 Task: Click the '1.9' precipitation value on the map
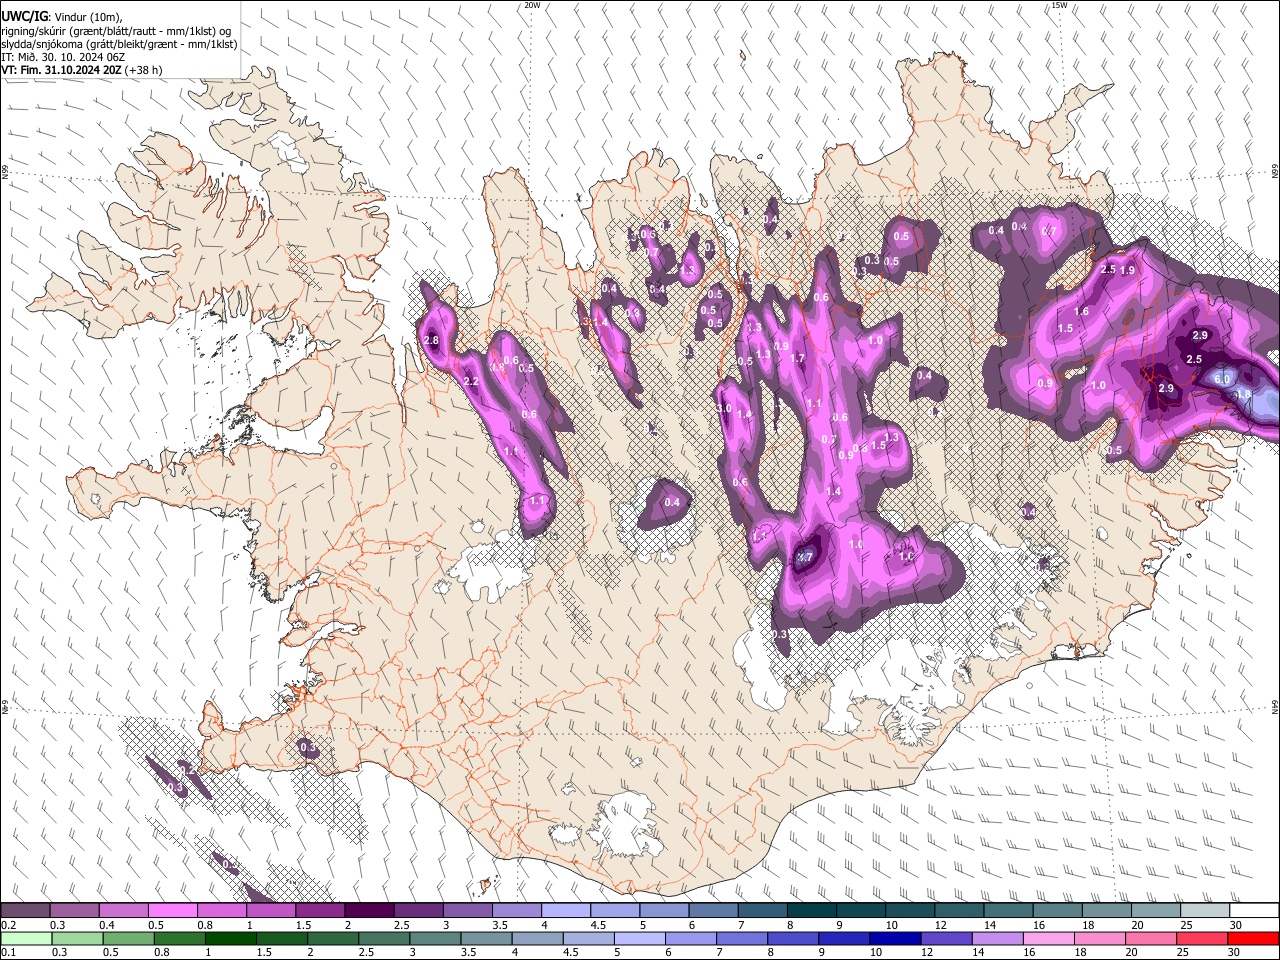[x=1128, y=270]
